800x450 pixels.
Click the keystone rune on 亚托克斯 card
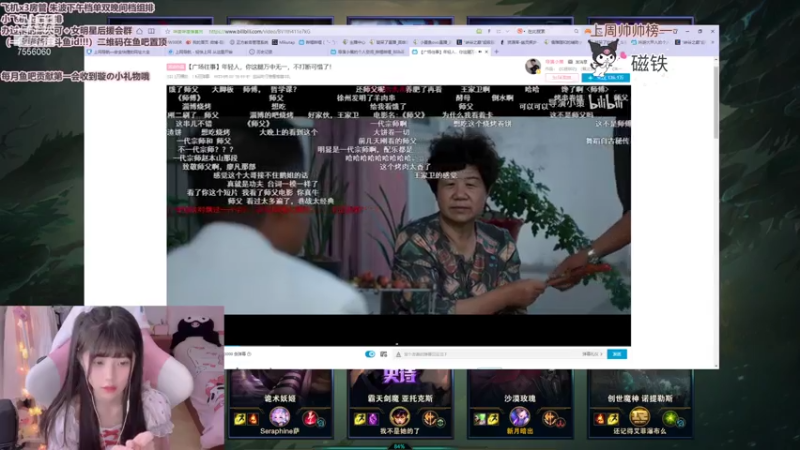[429, 418]
